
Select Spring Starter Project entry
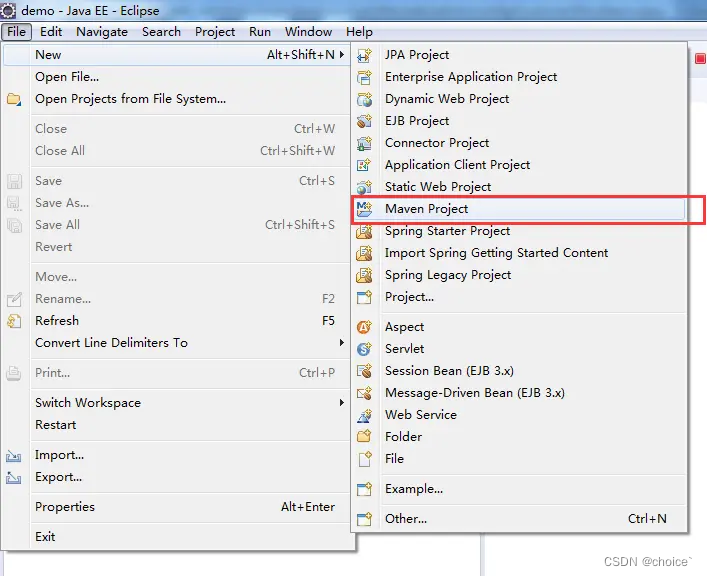pyautogui.click(x=519, y=231)
